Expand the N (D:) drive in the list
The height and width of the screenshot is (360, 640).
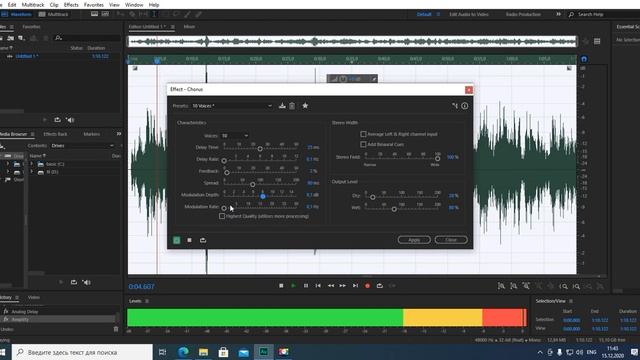click(32, 172)
